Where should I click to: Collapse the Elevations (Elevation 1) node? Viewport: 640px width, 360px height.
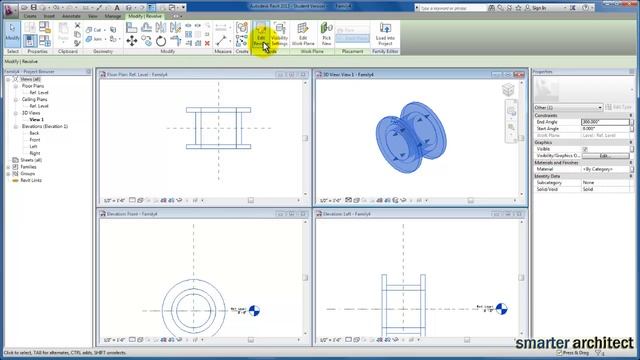[x=16, y=127]
